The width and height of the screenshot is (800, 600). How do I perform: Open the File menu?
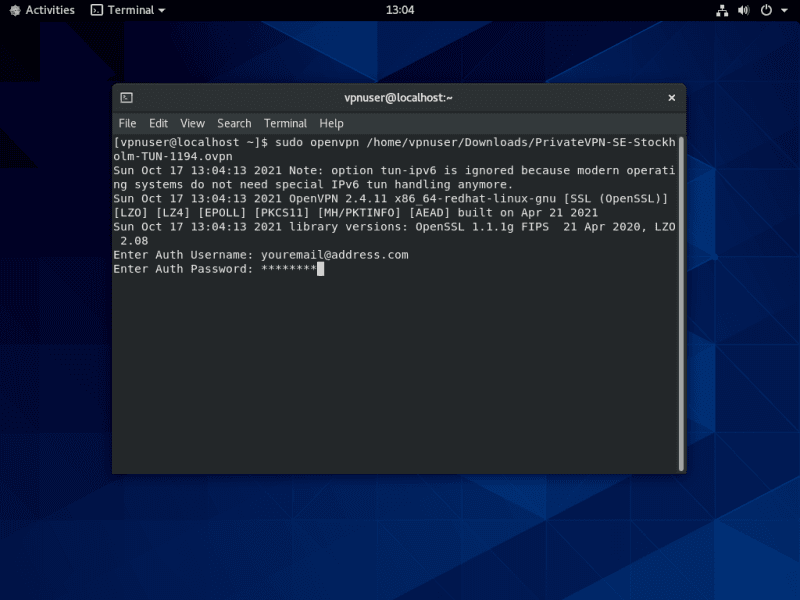[x=127, y=123]
